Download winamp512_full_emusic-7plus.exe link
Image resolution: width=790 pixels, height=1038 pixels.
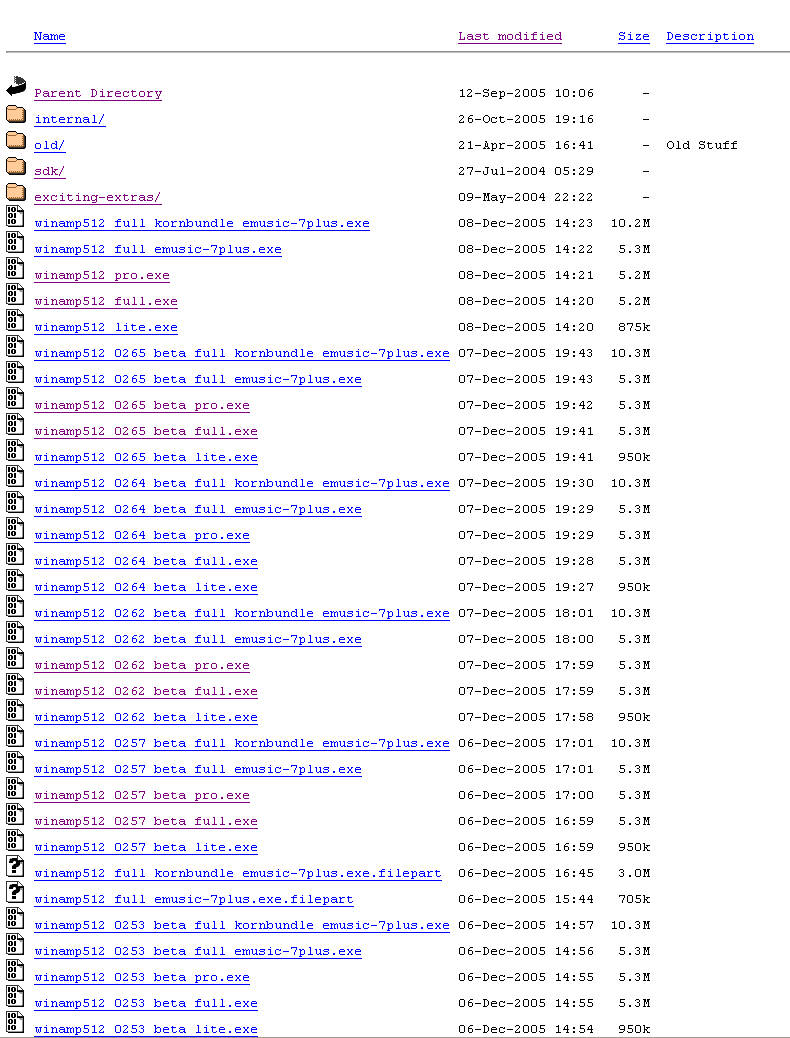pyautogui.click(x=158, y=250)
